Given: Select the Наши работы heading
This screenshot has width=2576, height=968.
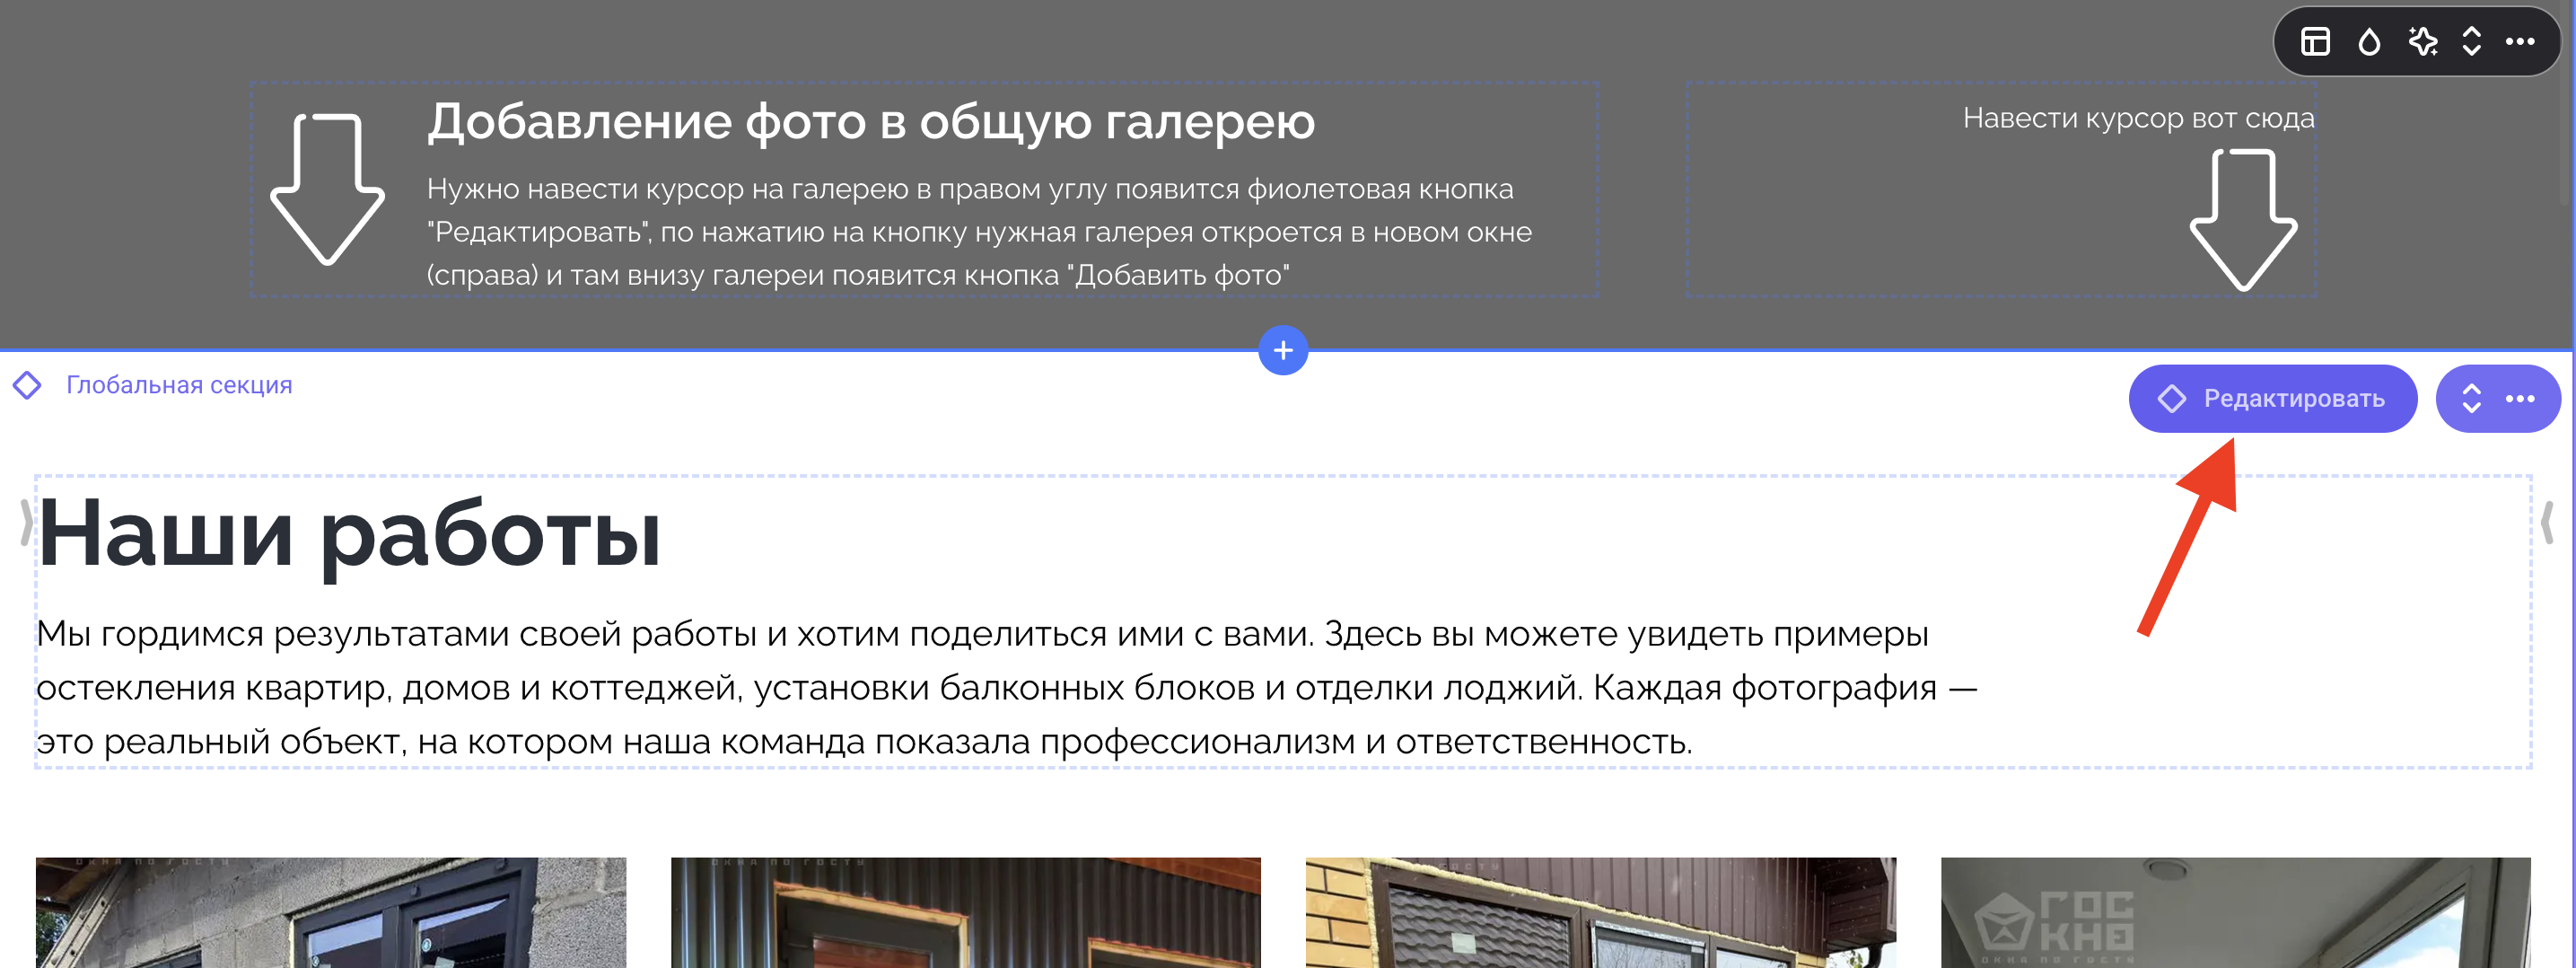Looking at the screenshot, I should (x=349, y=535).
